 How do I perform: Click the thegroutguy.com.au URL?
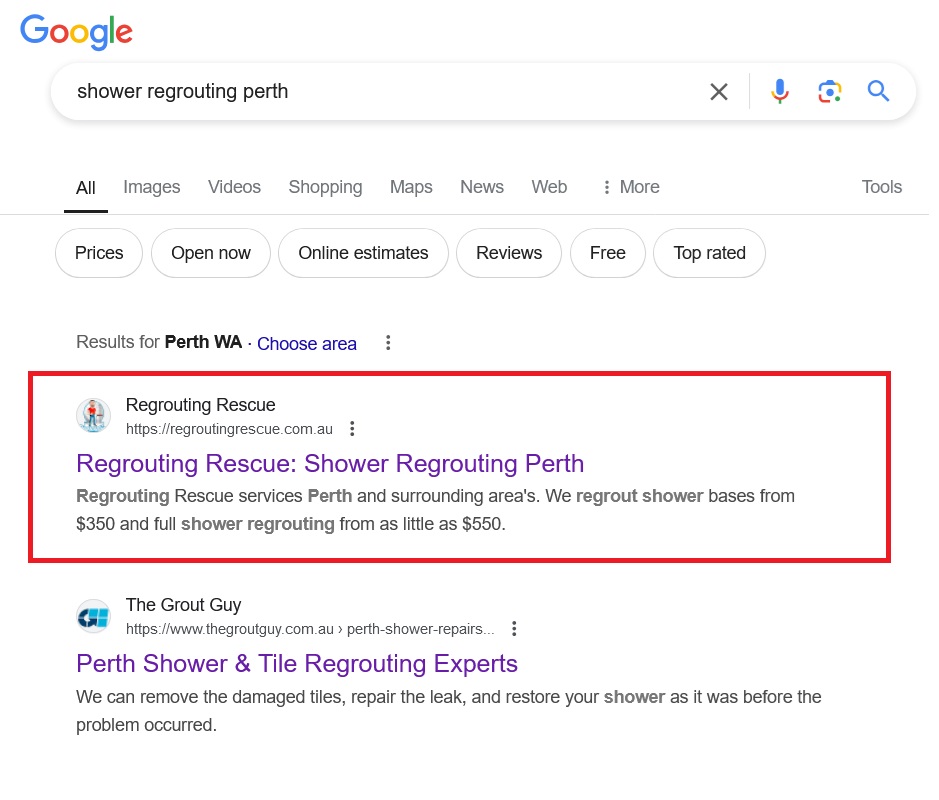[x=310, y=629]
